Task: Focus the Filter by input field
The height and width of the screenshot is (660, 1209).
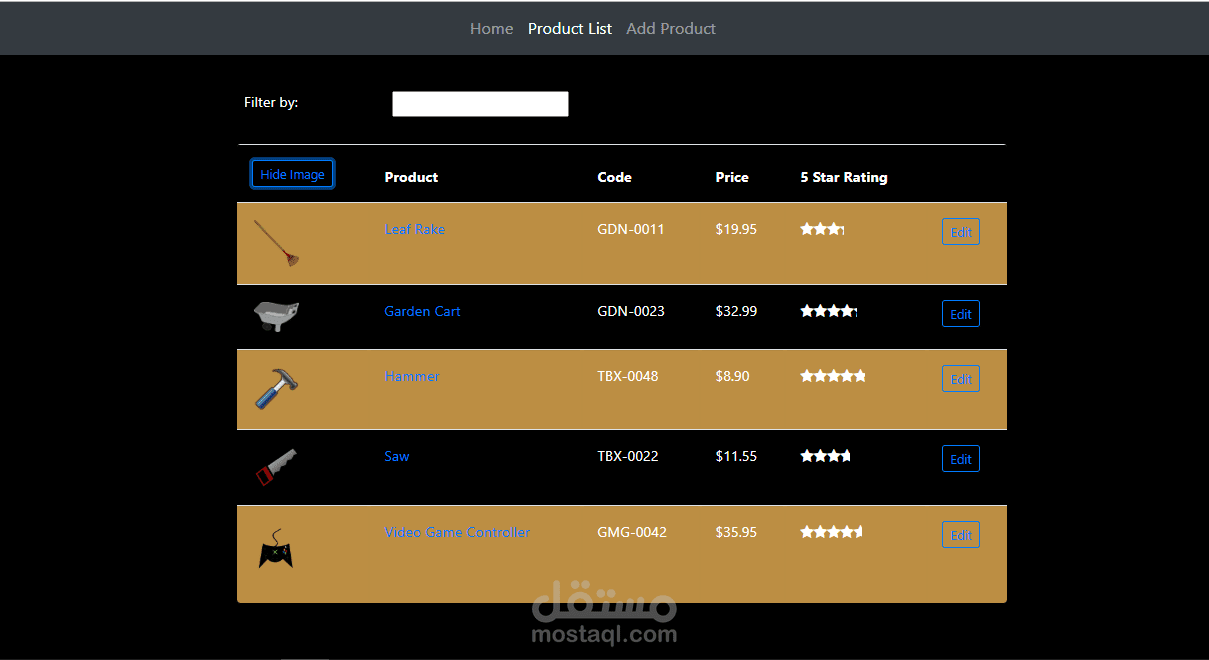Action: click(480, 104)
